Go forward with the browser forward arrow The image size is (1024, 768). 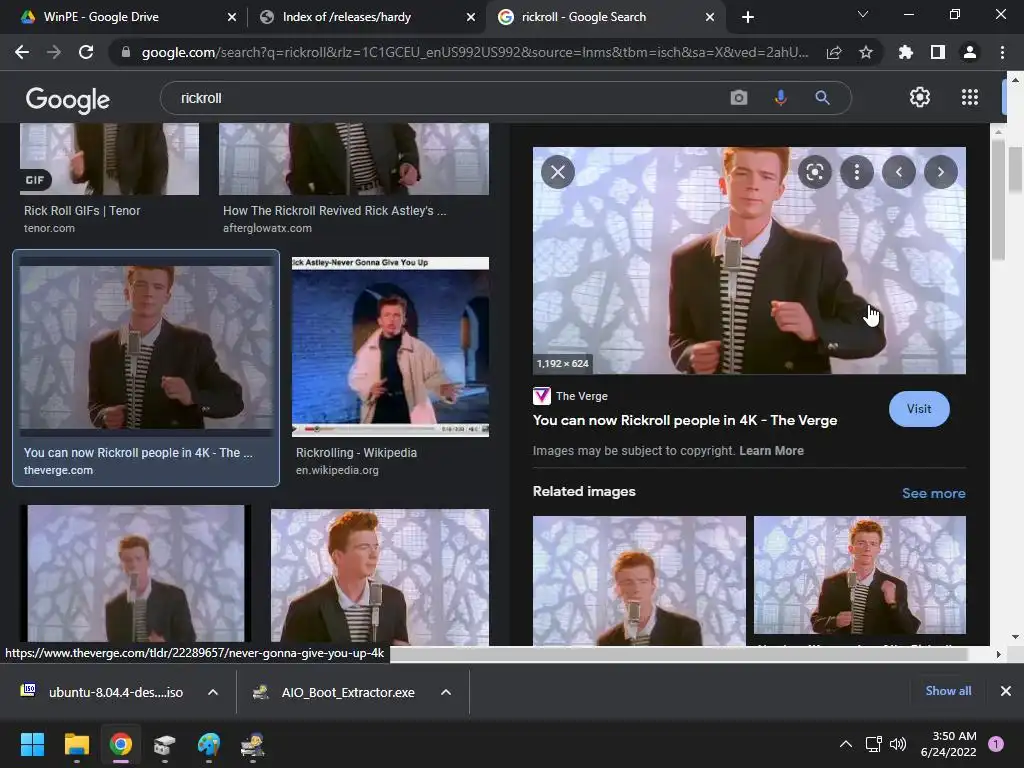[54, 52]
